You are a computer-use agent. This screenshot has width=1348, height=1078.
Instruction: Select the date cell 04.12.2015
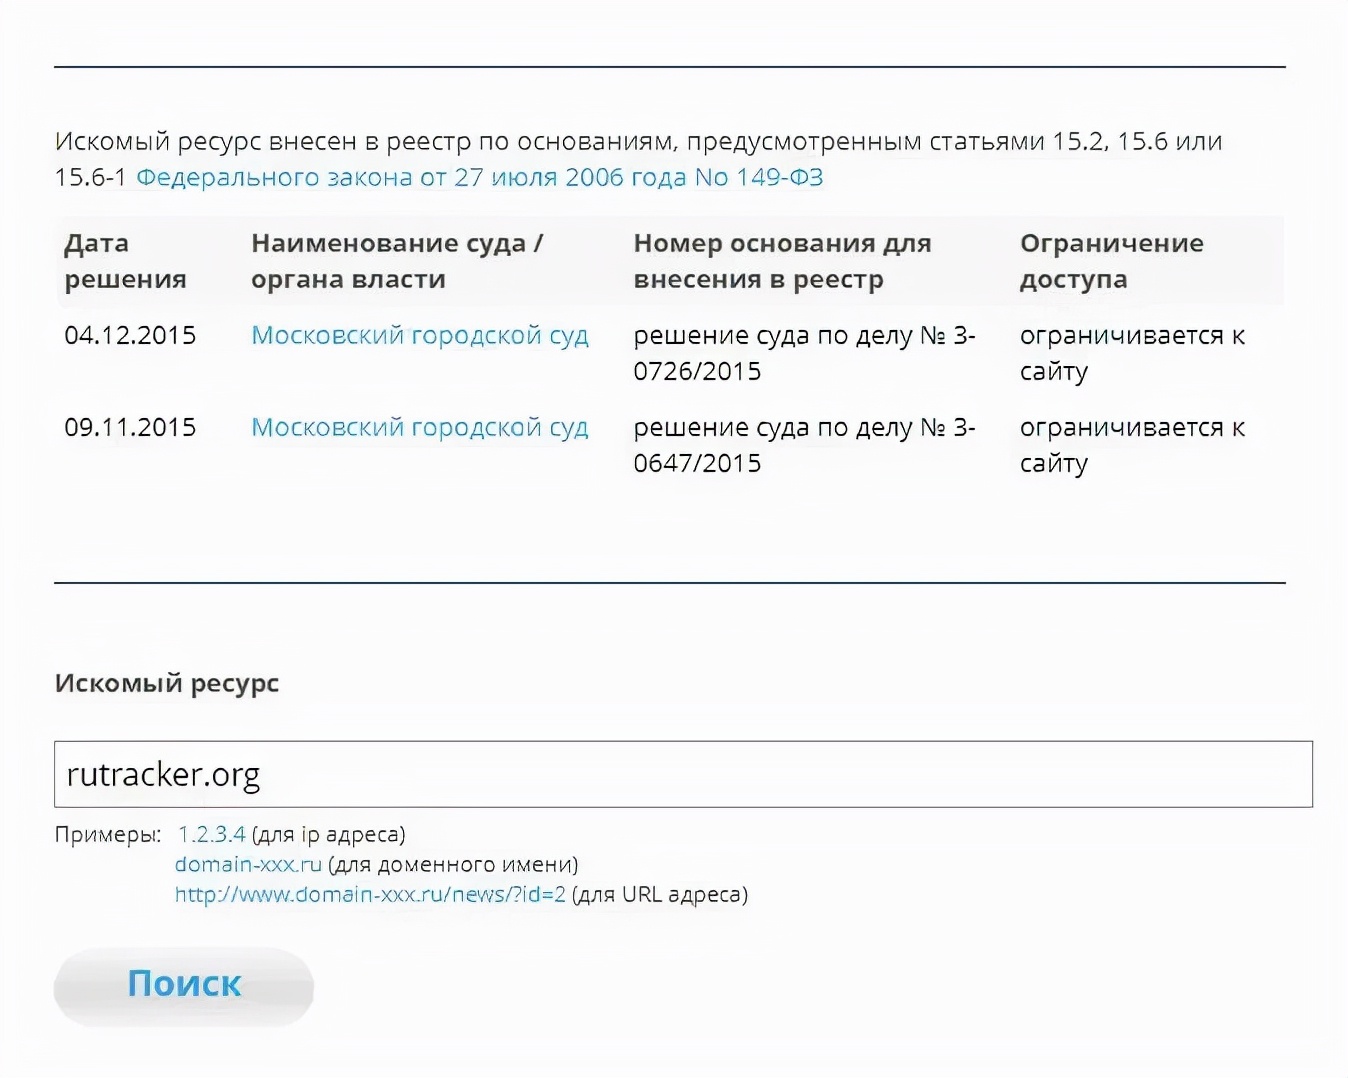coord(130,335)
